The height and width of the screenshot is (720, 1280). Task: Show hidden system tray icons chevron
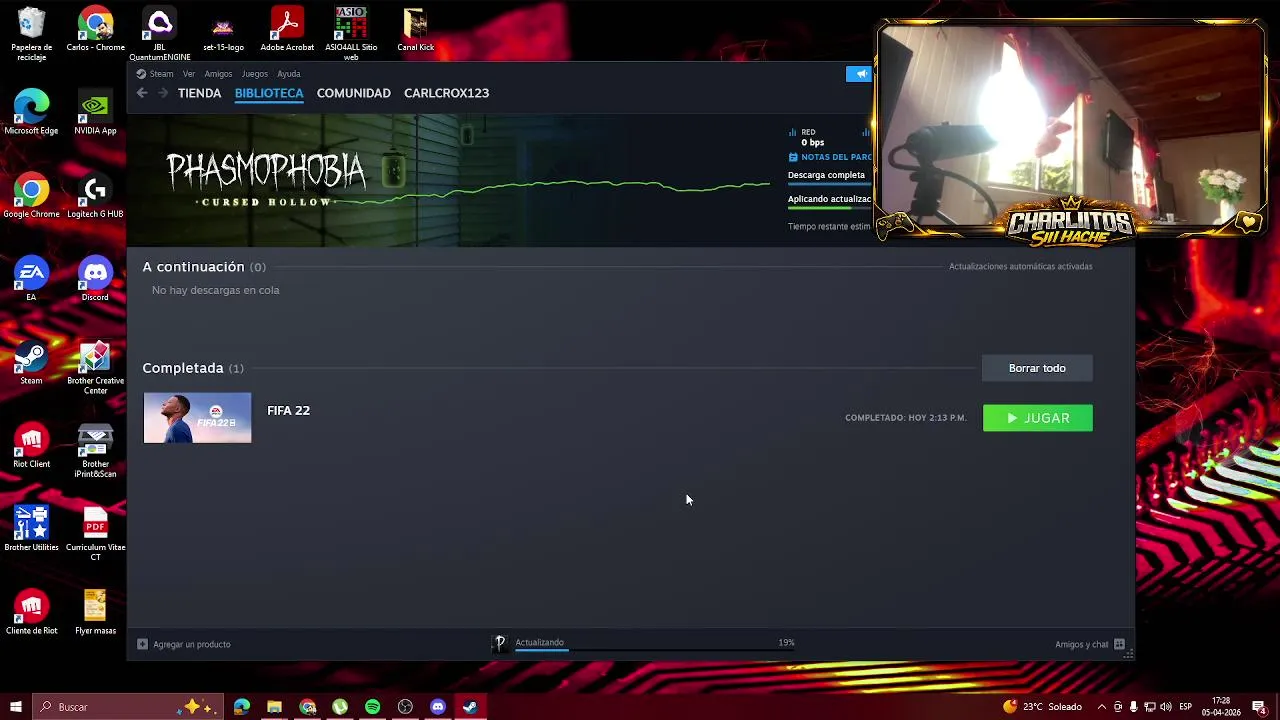click(1102, 707)
